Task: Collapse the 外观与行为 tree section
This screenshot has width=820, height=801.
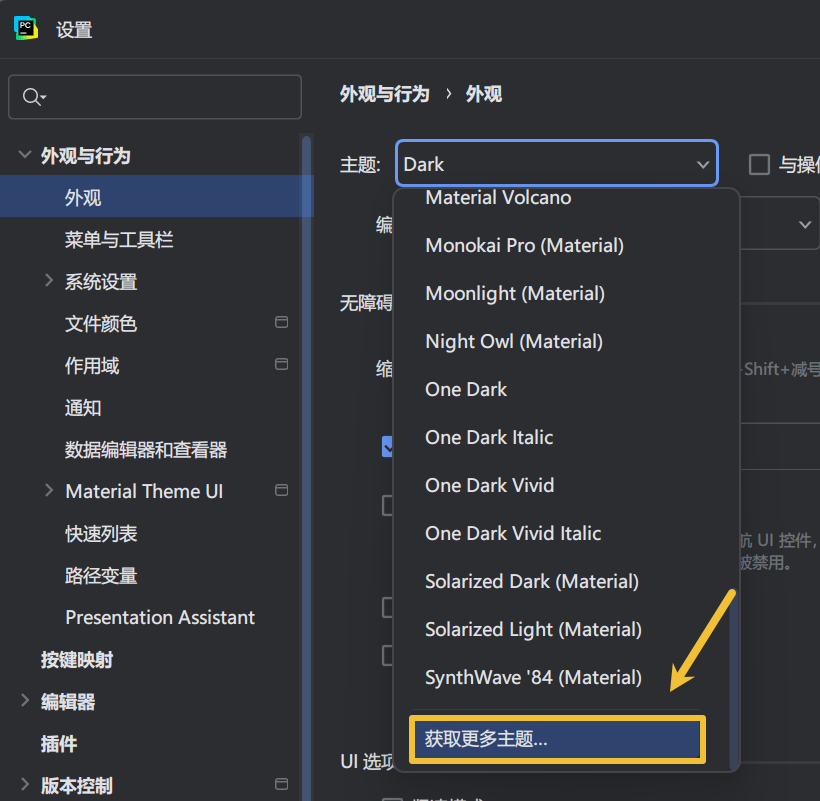Action: tap(25, 155)
